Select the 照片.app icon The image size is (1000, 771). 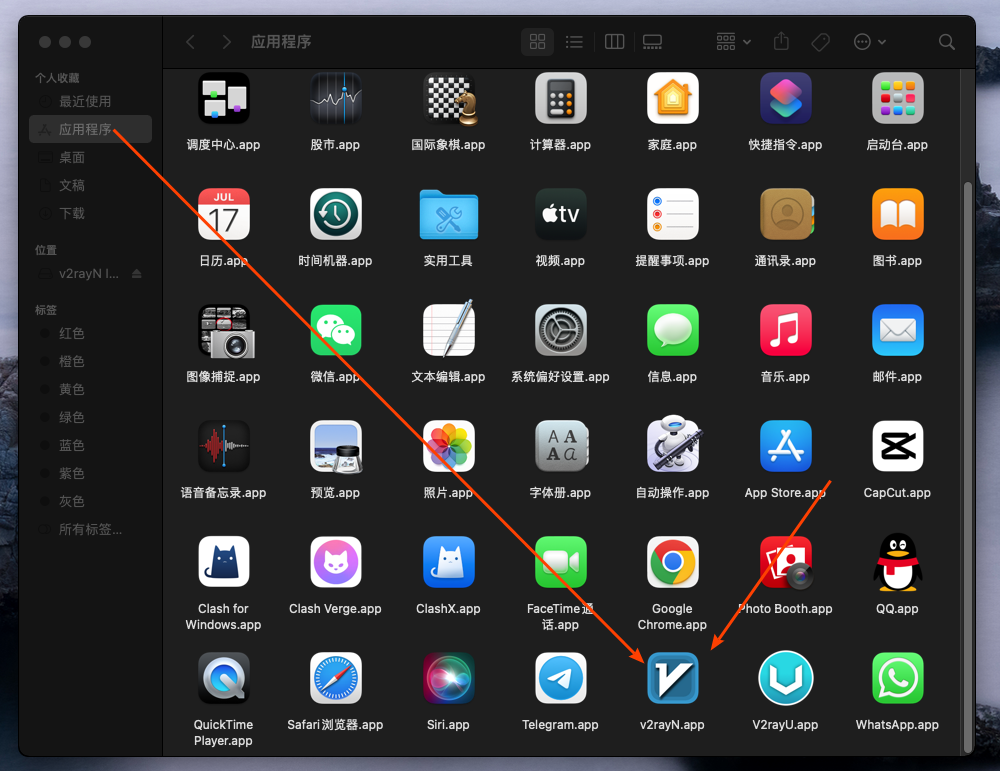448,446
